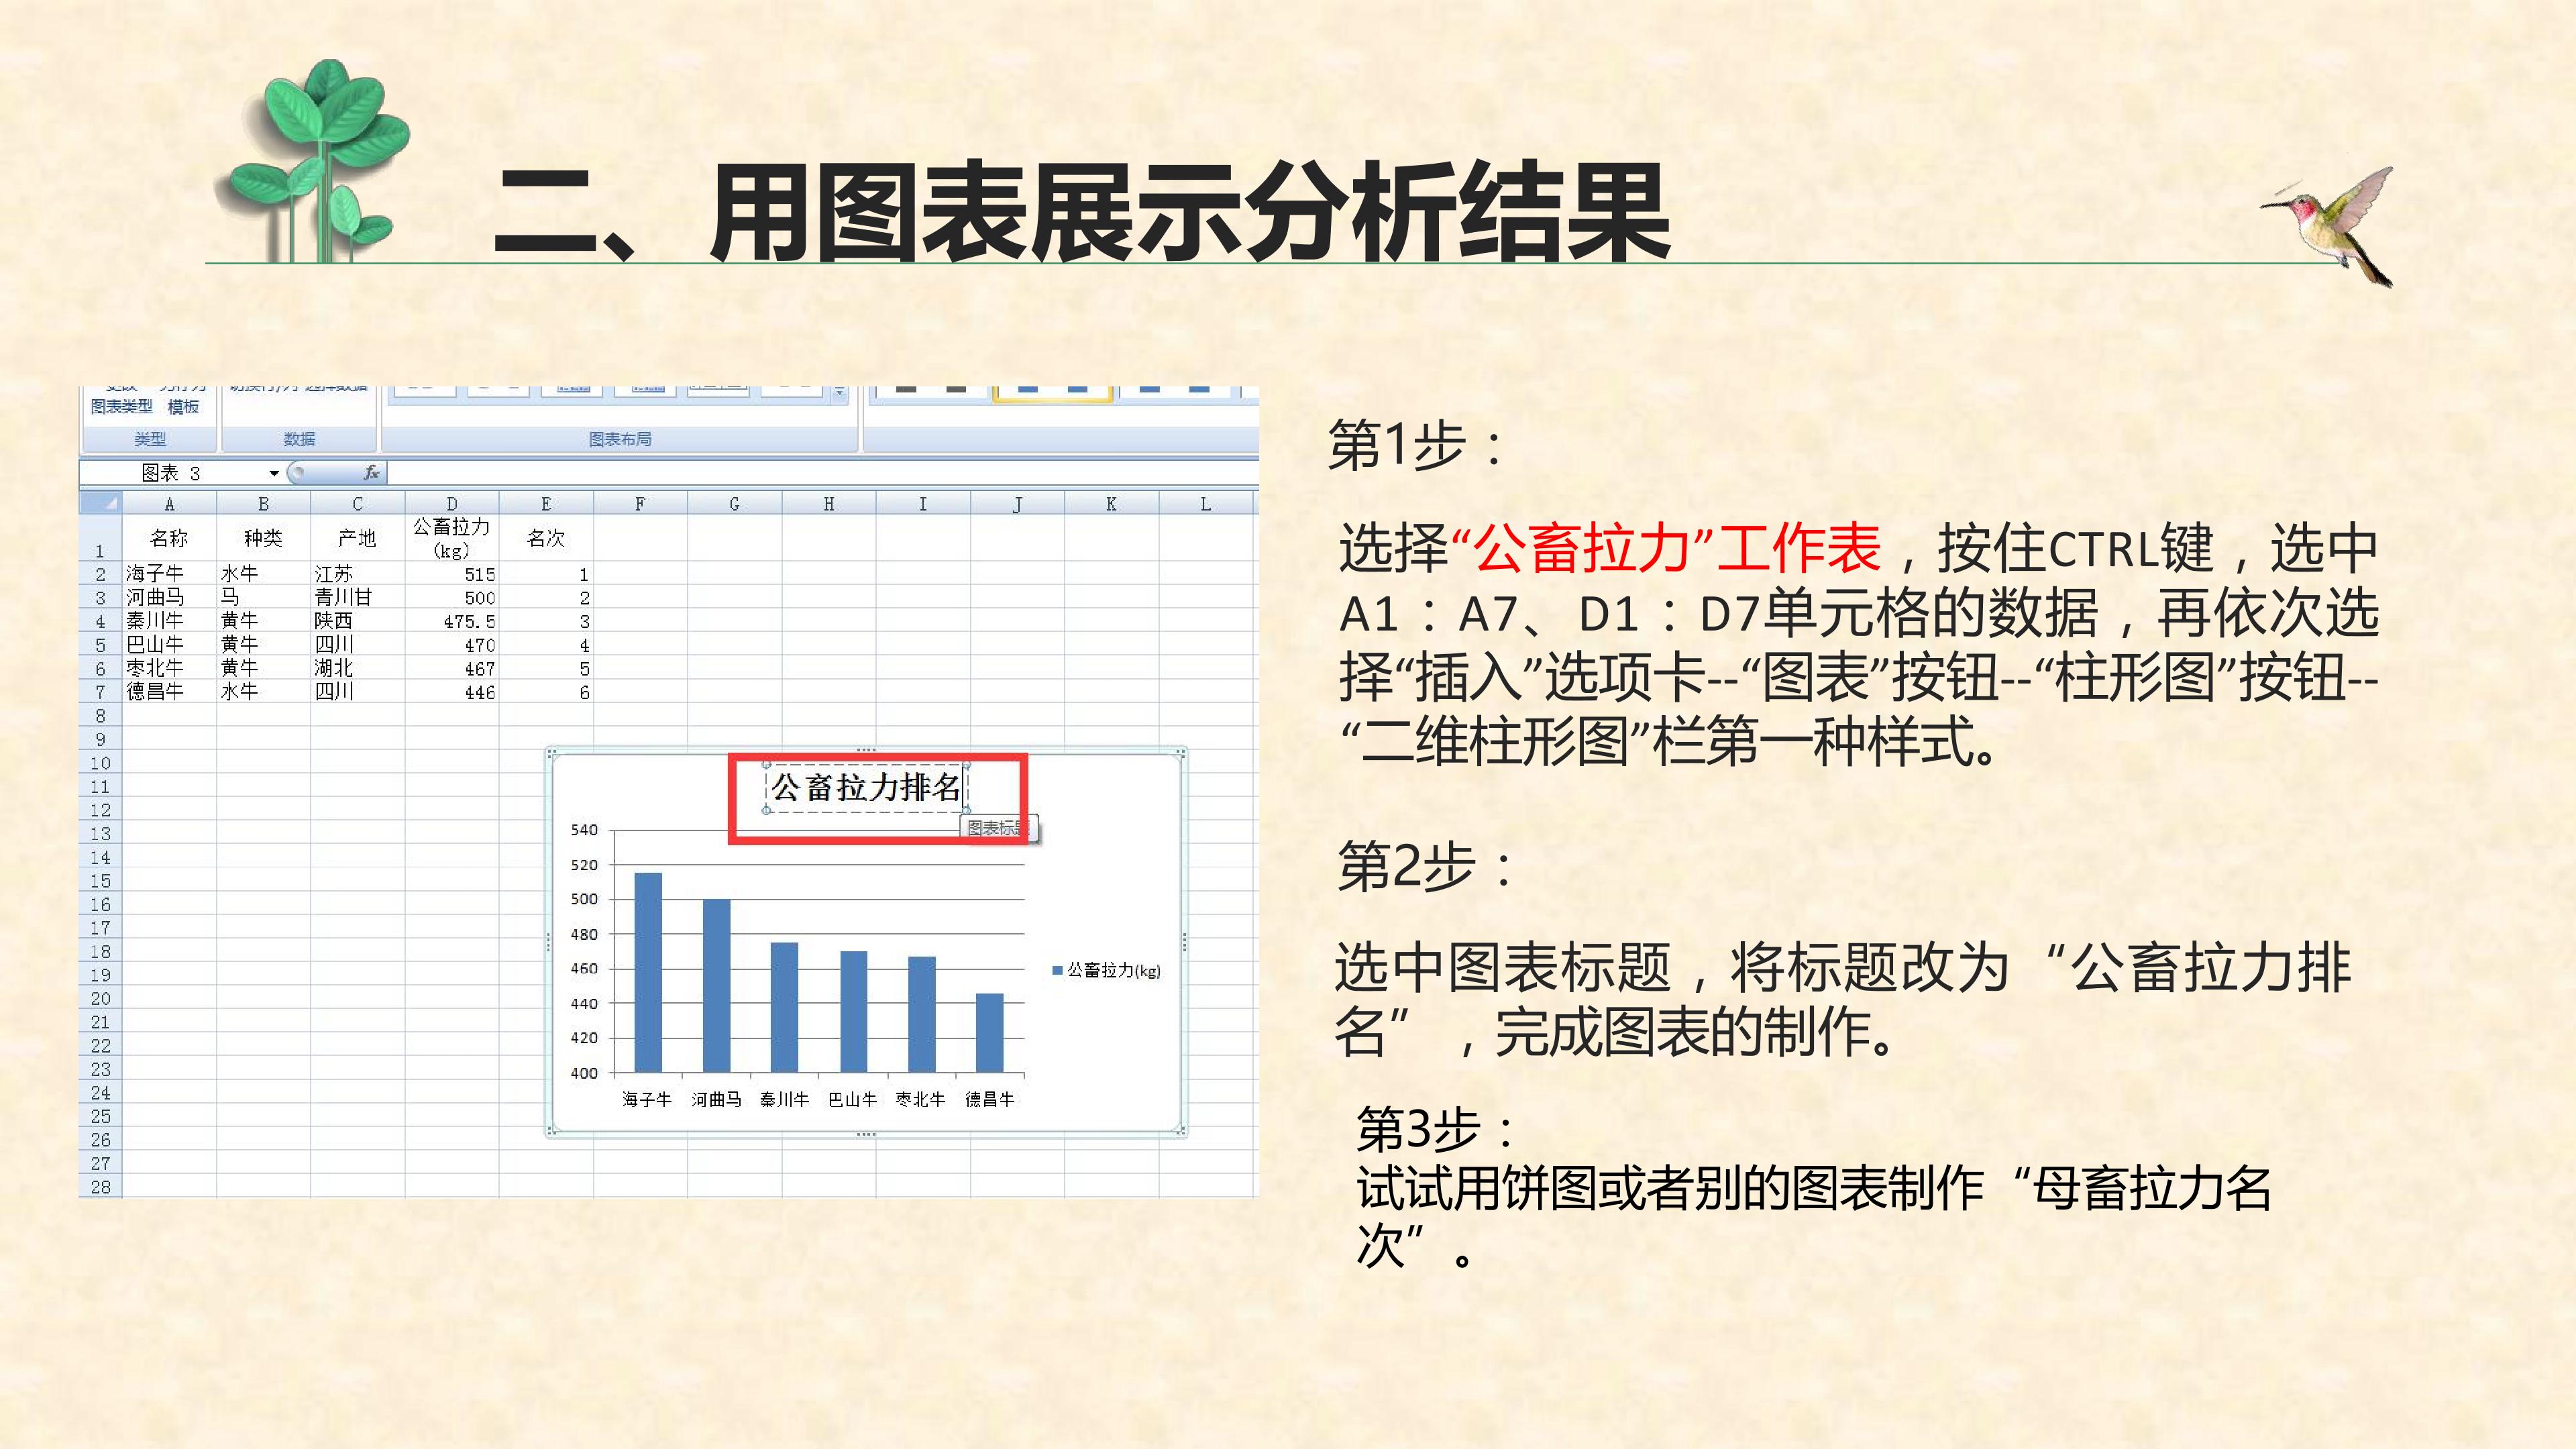
Task: Click the fx insert function button
Action: pyautogui.click(x=372, y=472)
